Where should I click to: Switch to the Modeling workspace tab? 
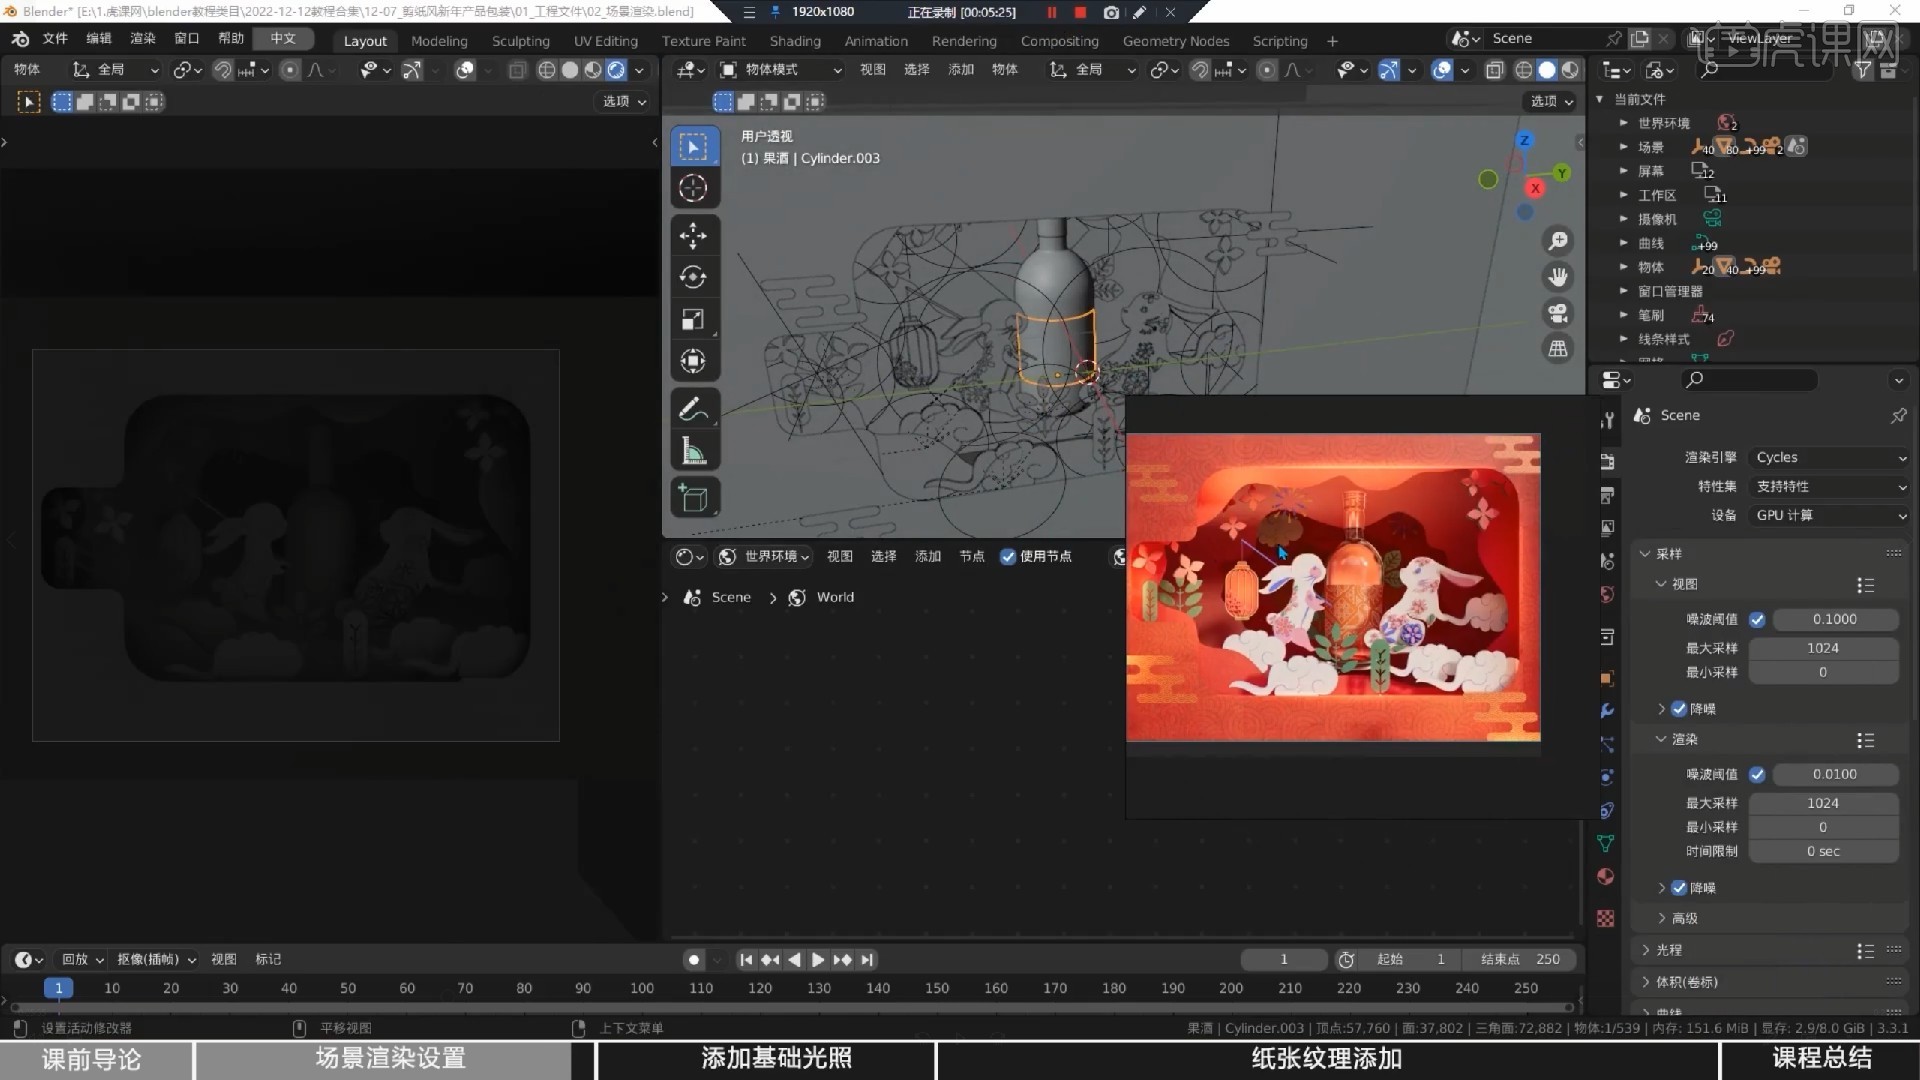[439, 41]
